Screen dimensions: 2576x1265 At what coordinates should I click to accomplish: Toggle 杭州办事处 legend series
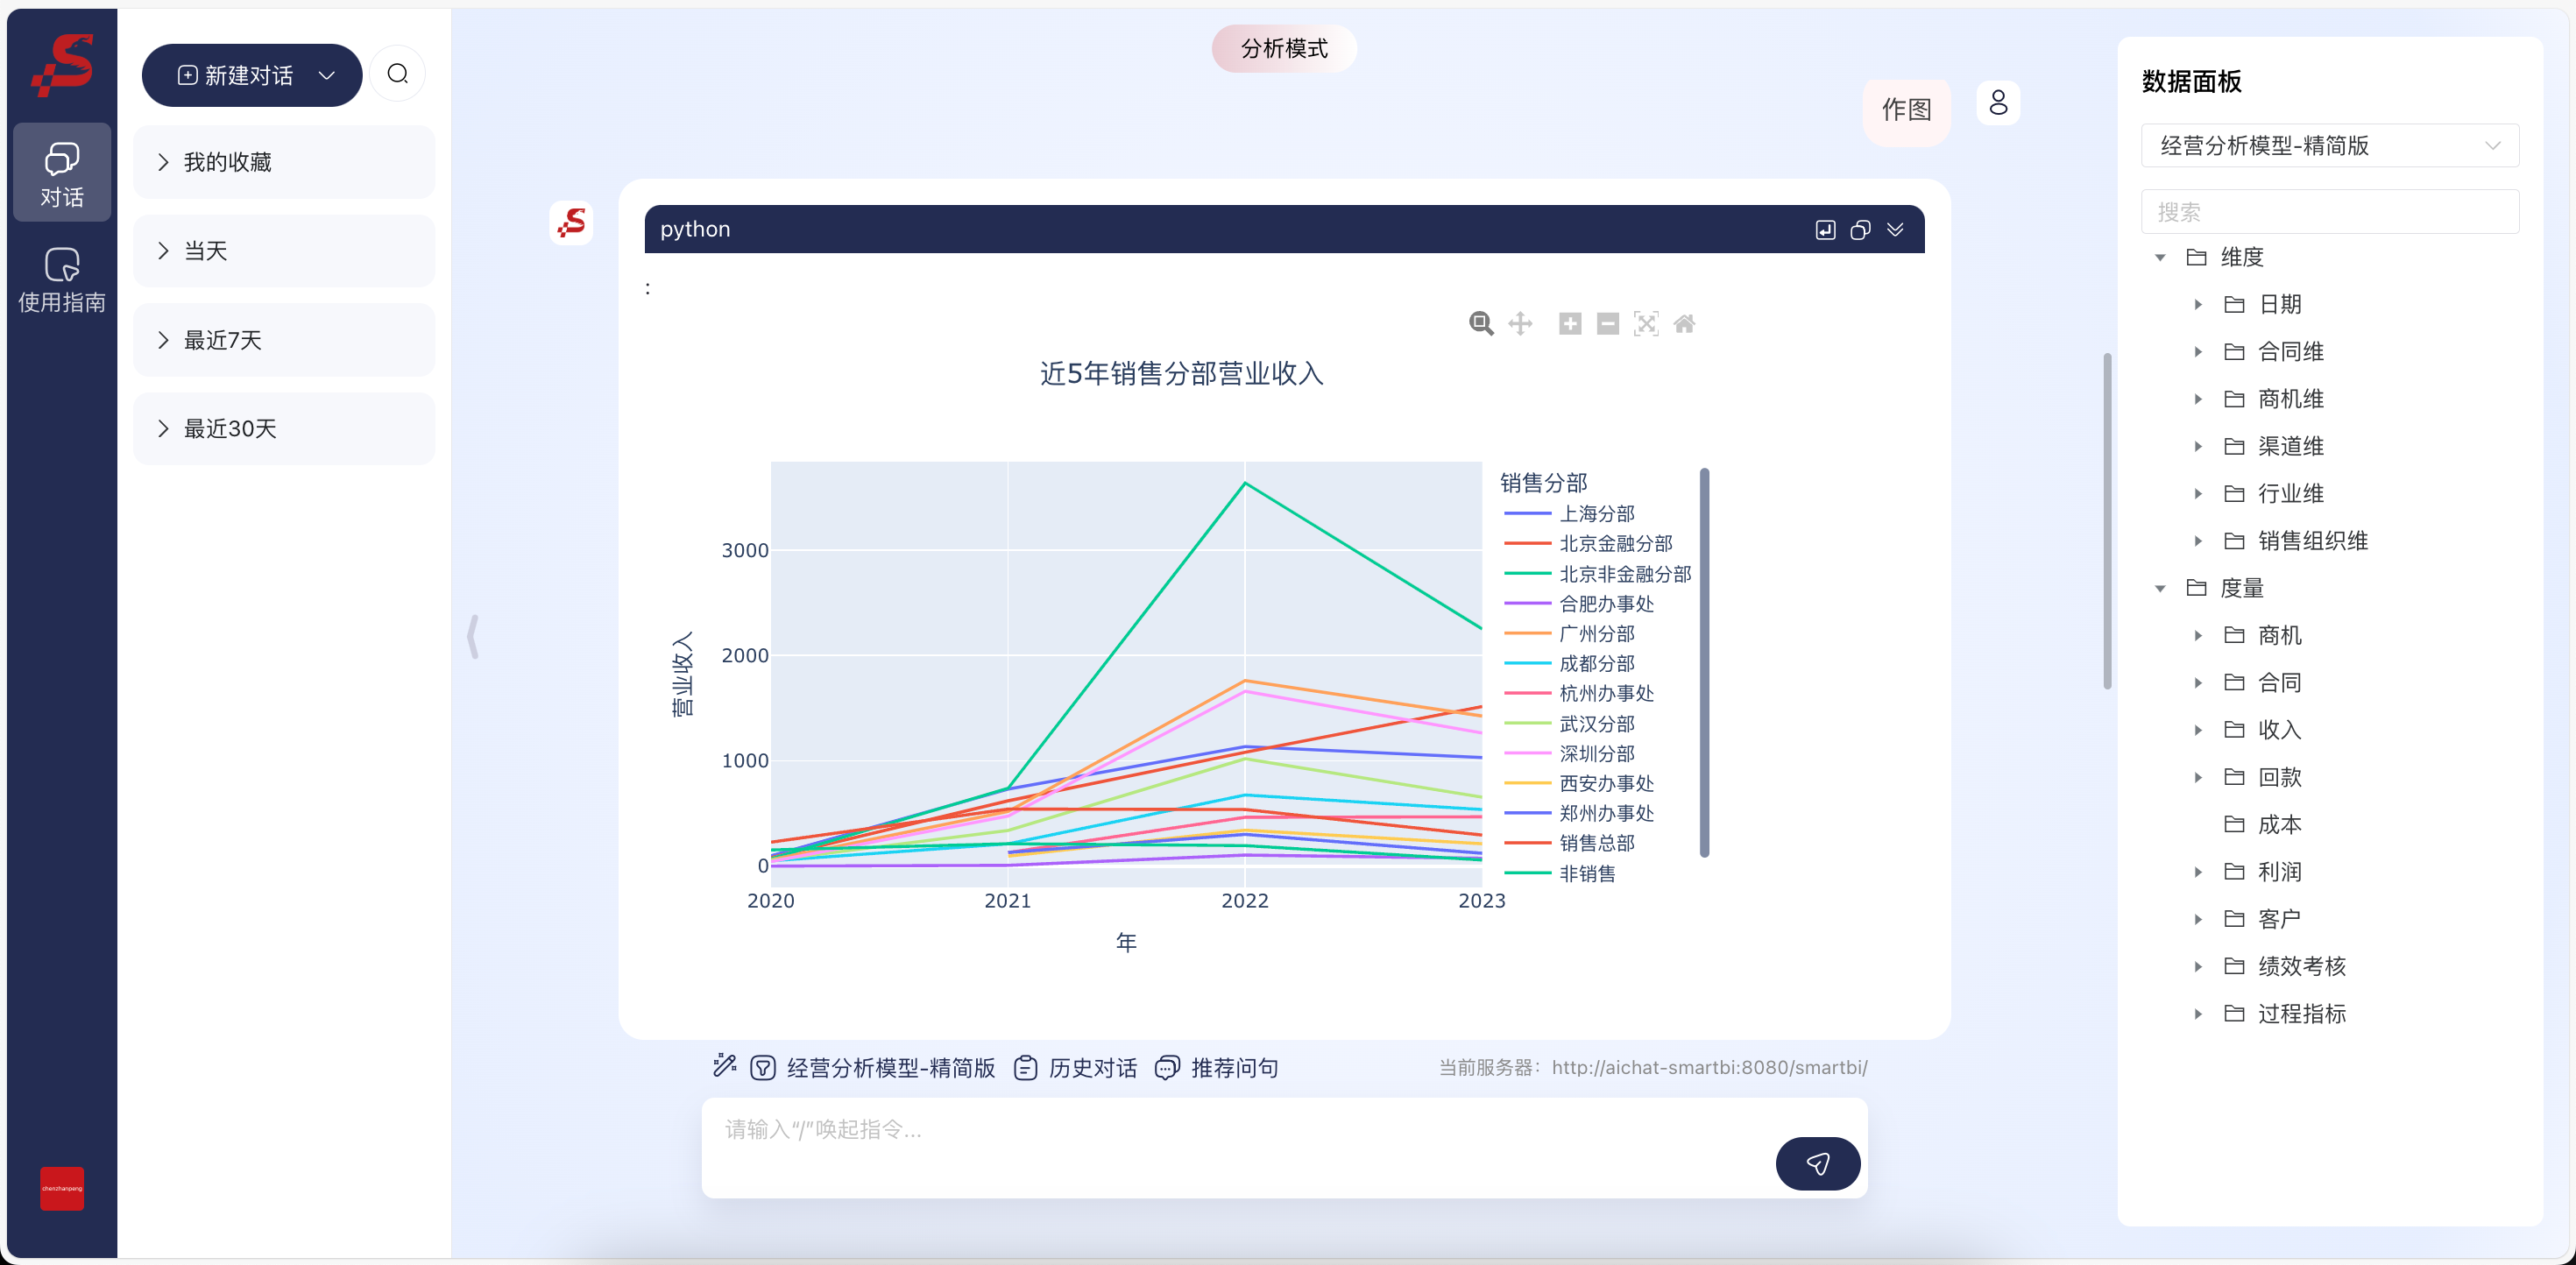pyautogui.click(x=1580, y=694)
